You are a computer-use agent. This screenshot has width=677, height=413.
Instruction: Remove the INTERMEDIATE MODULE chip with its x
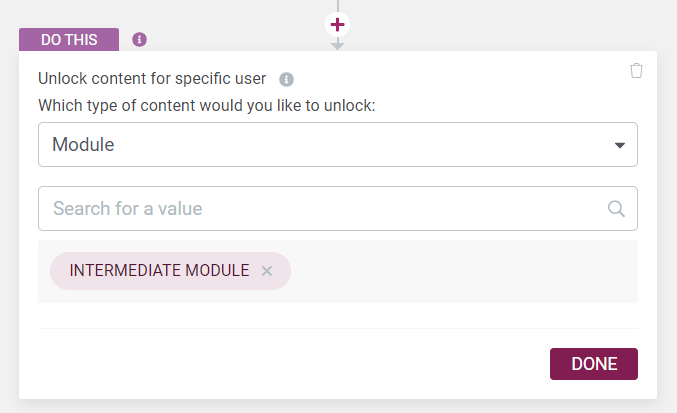pyautogui.click(x=267, y=271)
